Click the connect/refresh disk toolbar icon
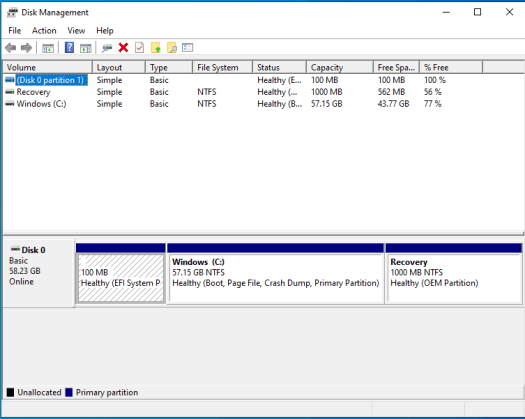The height and width of the screenshot is (419, 525). (107, 48)
